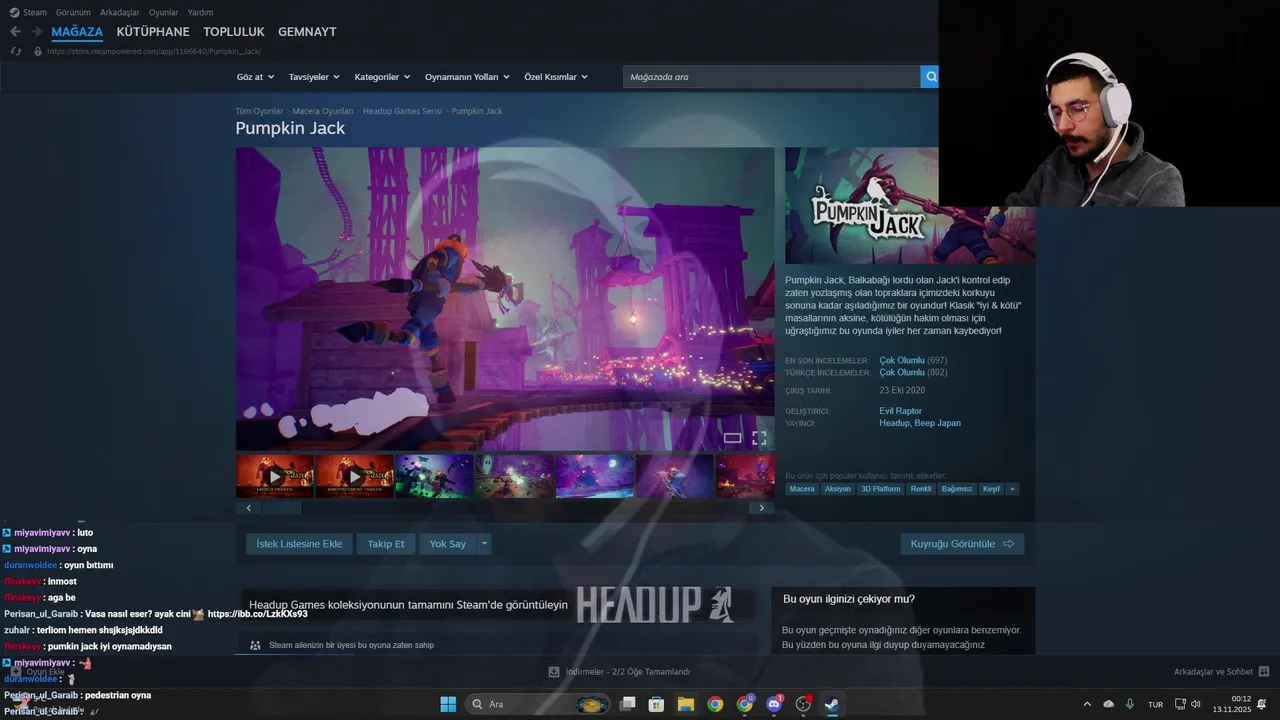Click the Takip Et button
Screen dimensions: 1280x720
click(x=386, y=544)
